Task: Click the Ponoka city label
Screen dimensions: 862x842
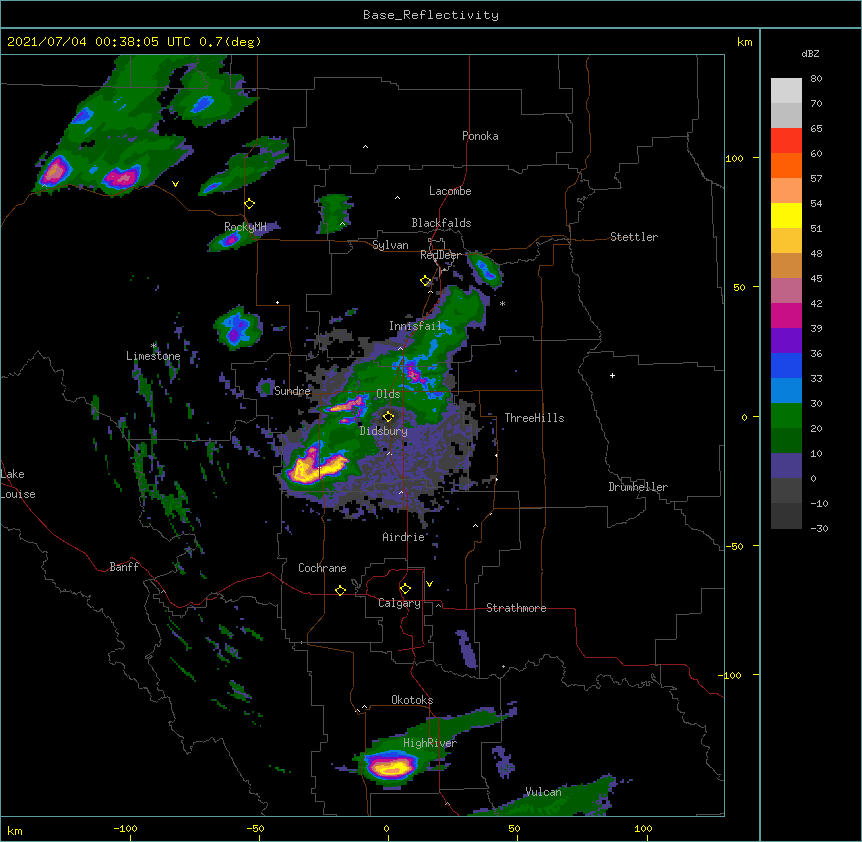Action: [x=480, y=136]
